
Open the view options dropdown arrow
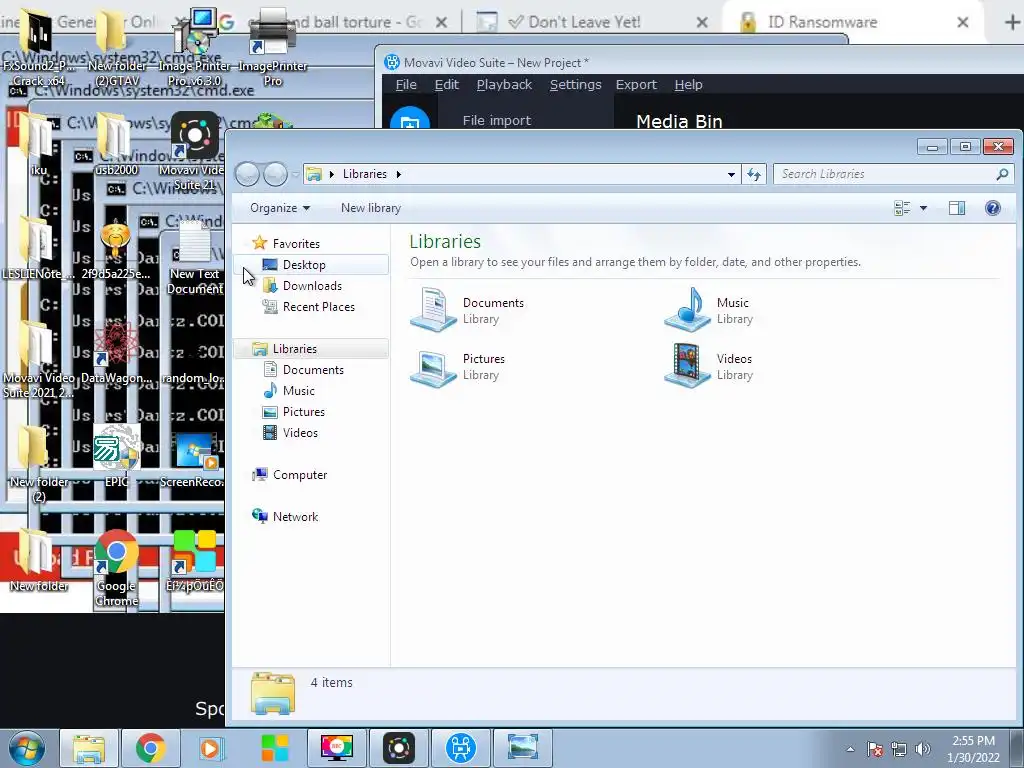coord(923,208)
